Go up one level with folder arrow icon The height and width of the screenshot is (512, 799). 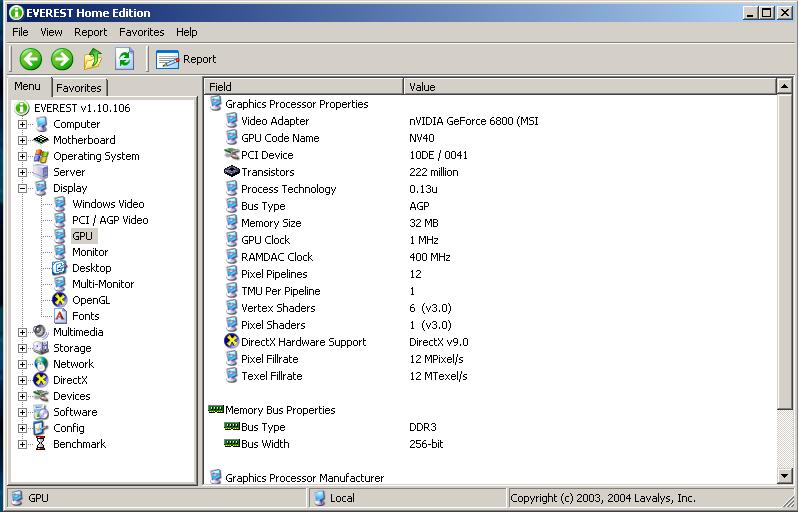point(93,59)
